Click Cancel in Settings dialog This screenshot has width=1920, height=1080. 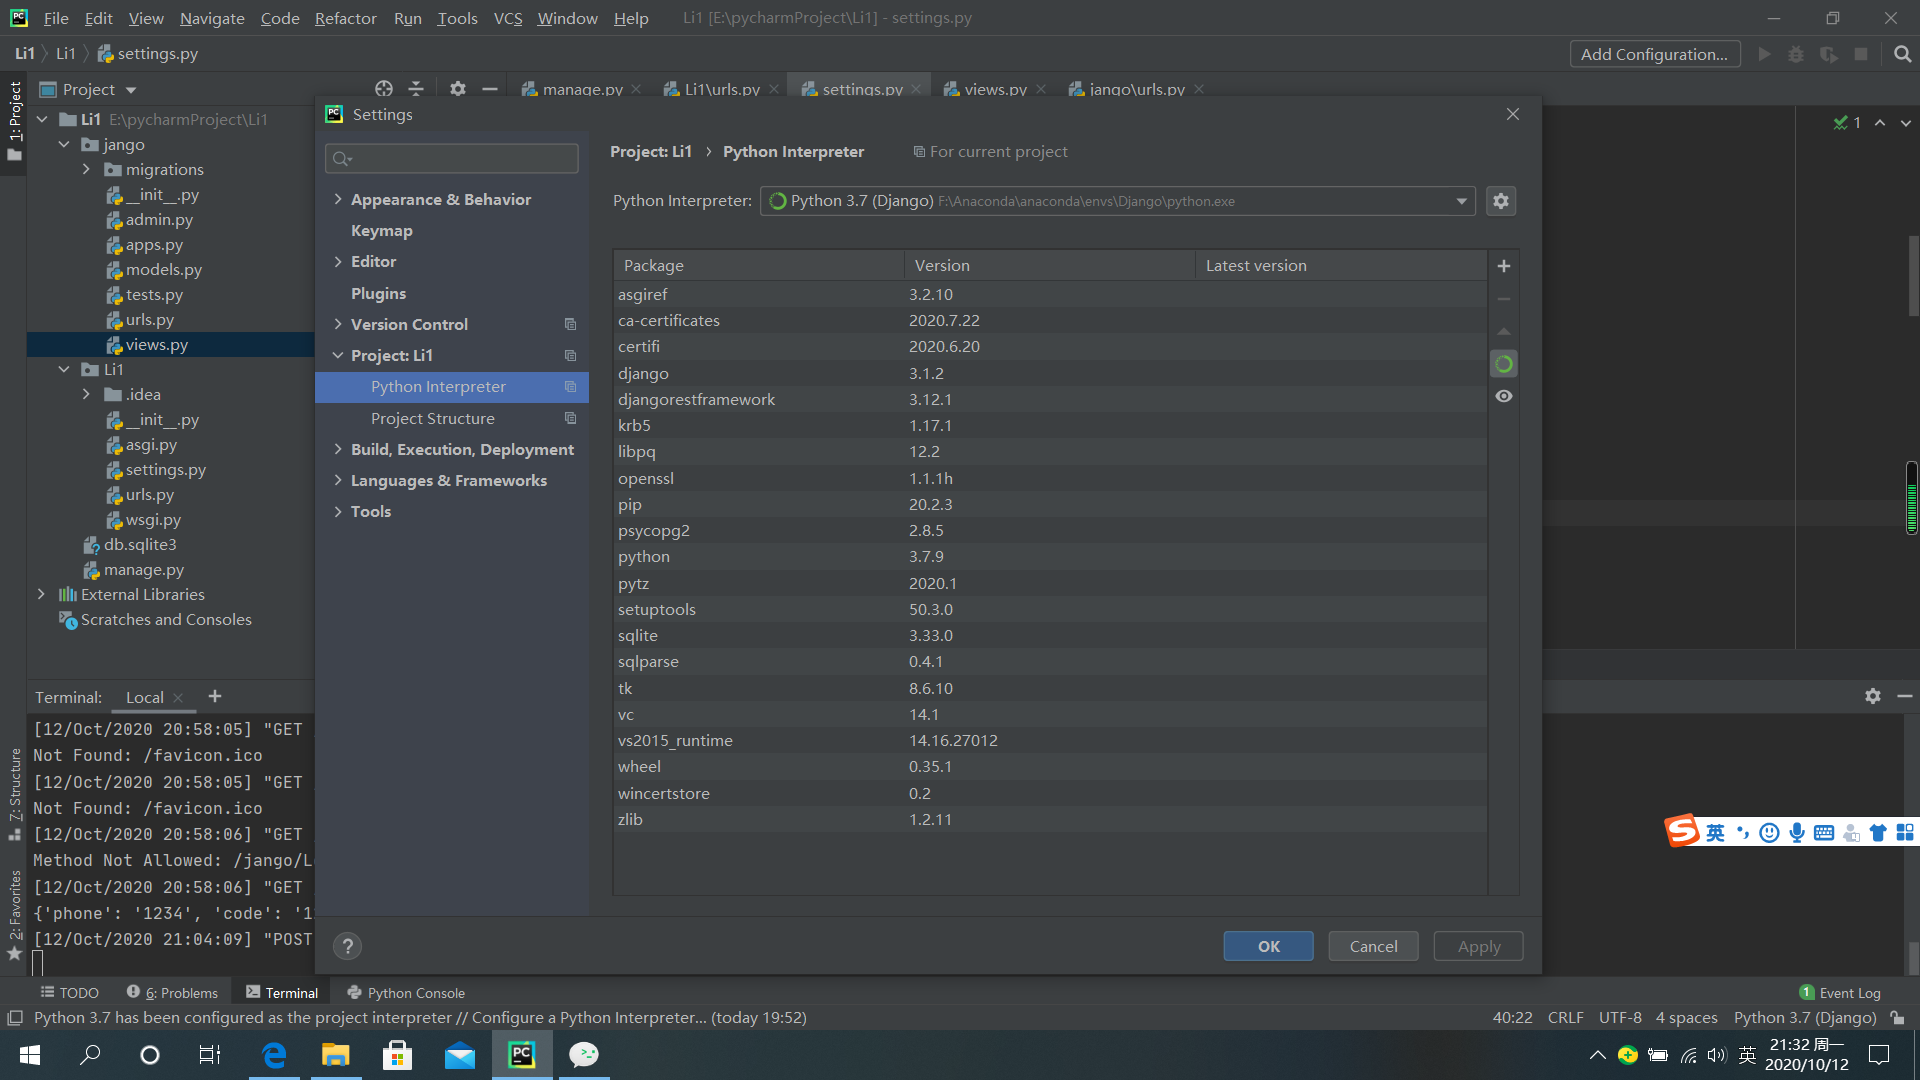click(x=1373, y=946)
